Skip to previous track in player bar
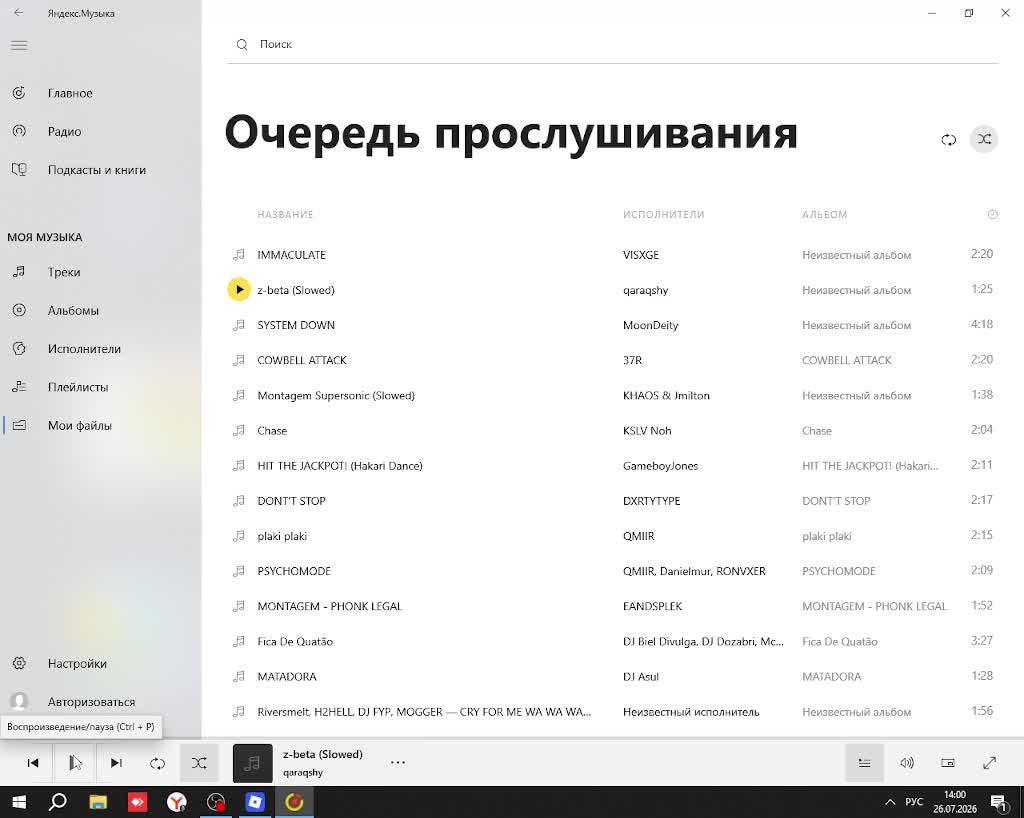 coord(33,763)
